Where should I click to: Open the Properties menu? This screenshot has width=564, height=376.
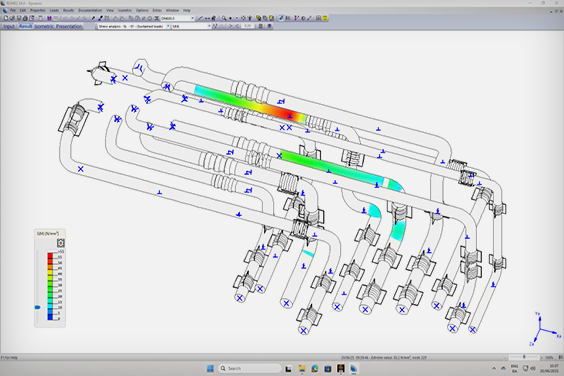coord(37,10)
